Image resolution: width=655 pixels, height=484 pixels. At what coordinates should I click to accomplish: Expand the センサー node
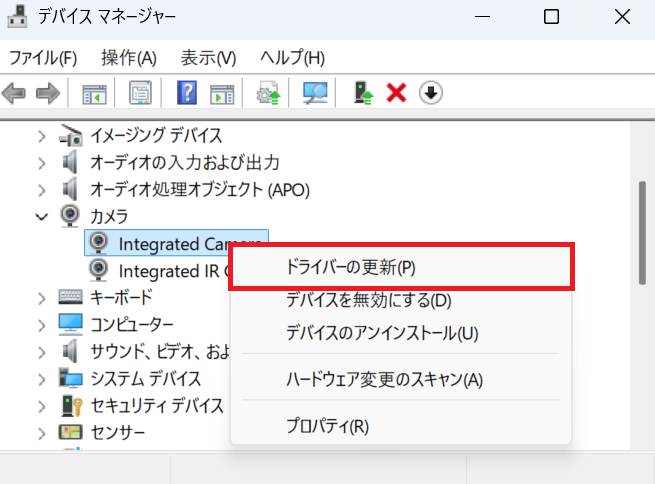(41, 433)
